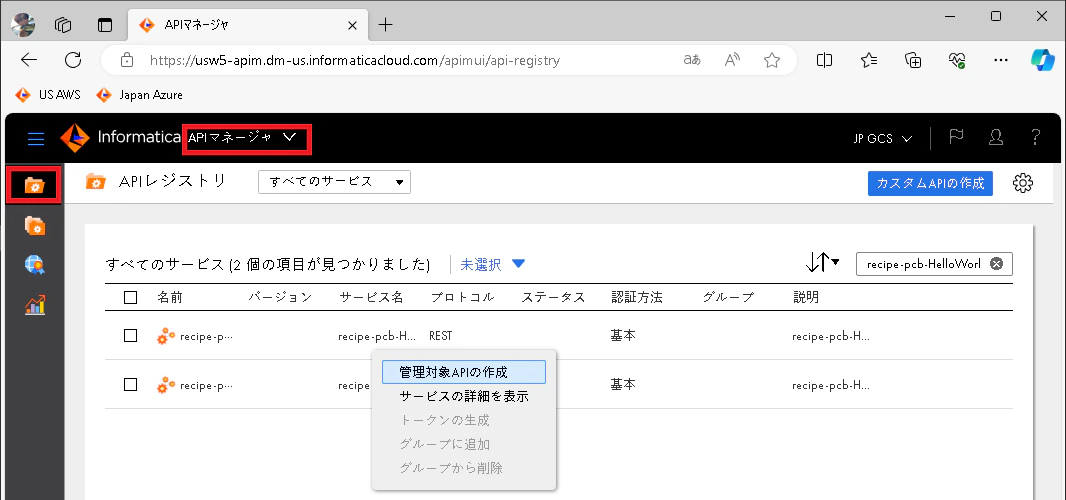The width and height of the screenshot is (1066, 500).
Task: Open the browser split screen icon
Action: point(824,60)
